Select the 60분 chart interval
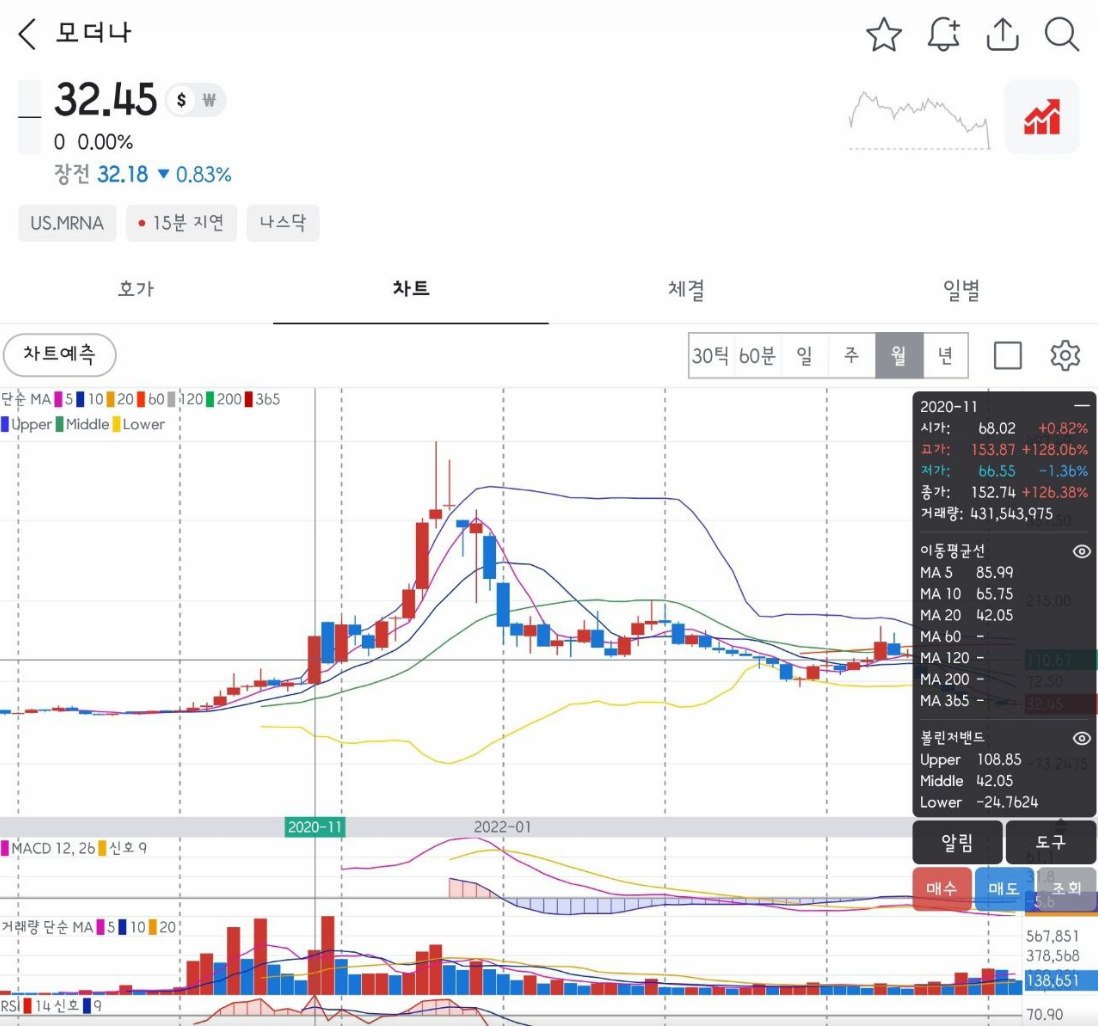This screenshot has width=1098, height=1026. [758, 356]
